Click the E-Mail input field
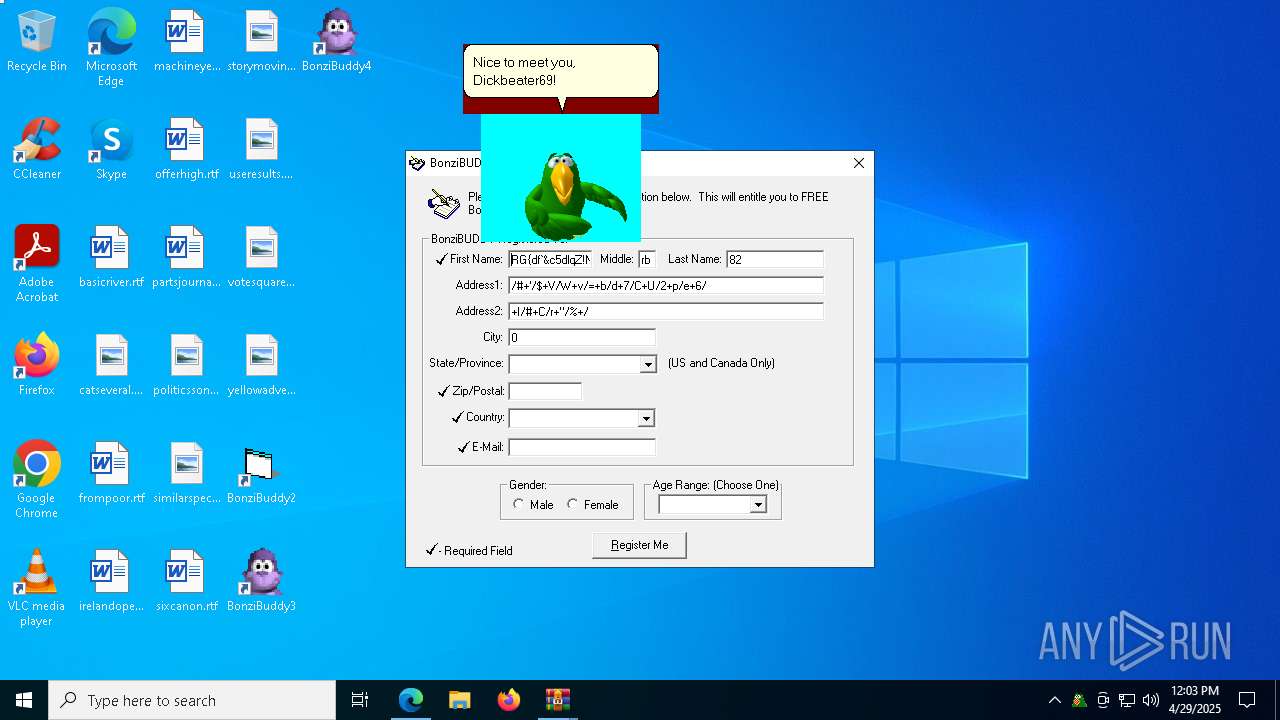Viewport: 1280px width, 720px height. pos(582,447)
